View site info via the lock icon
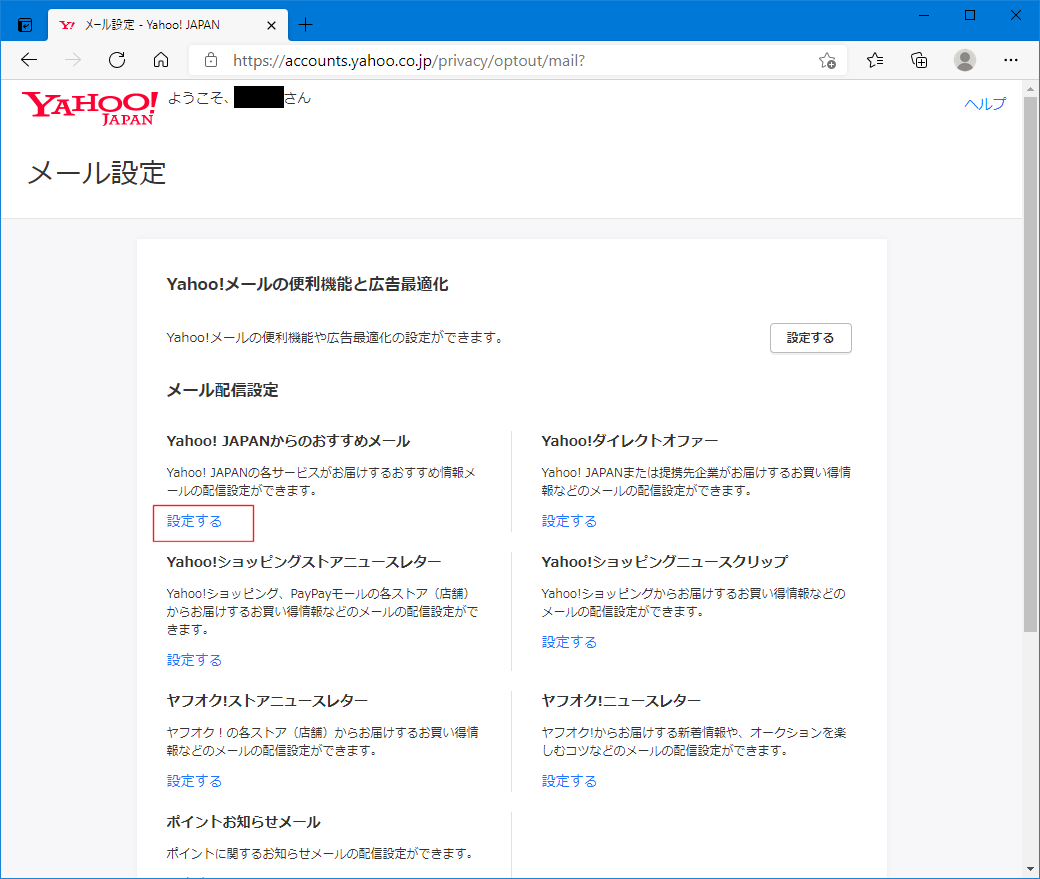This screenshot has width=1040, height=879. point(210,60)
